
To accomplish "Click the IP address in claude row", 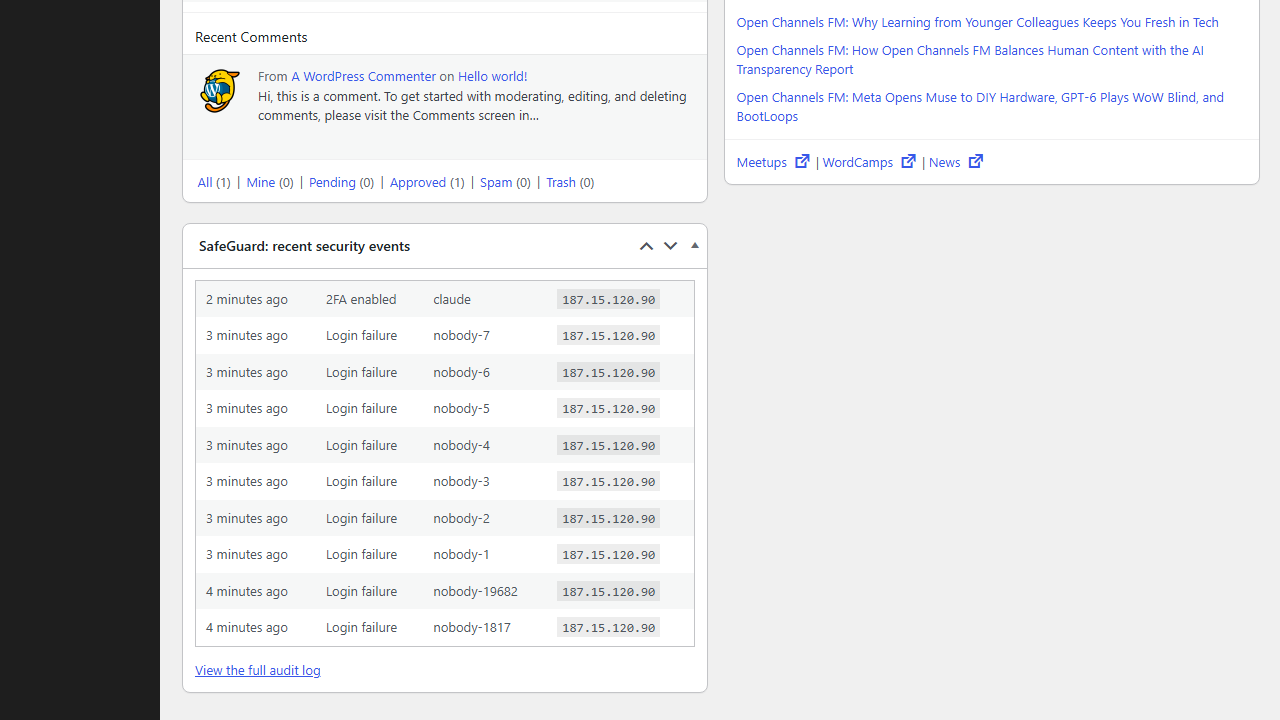I will tap(608, 299).
